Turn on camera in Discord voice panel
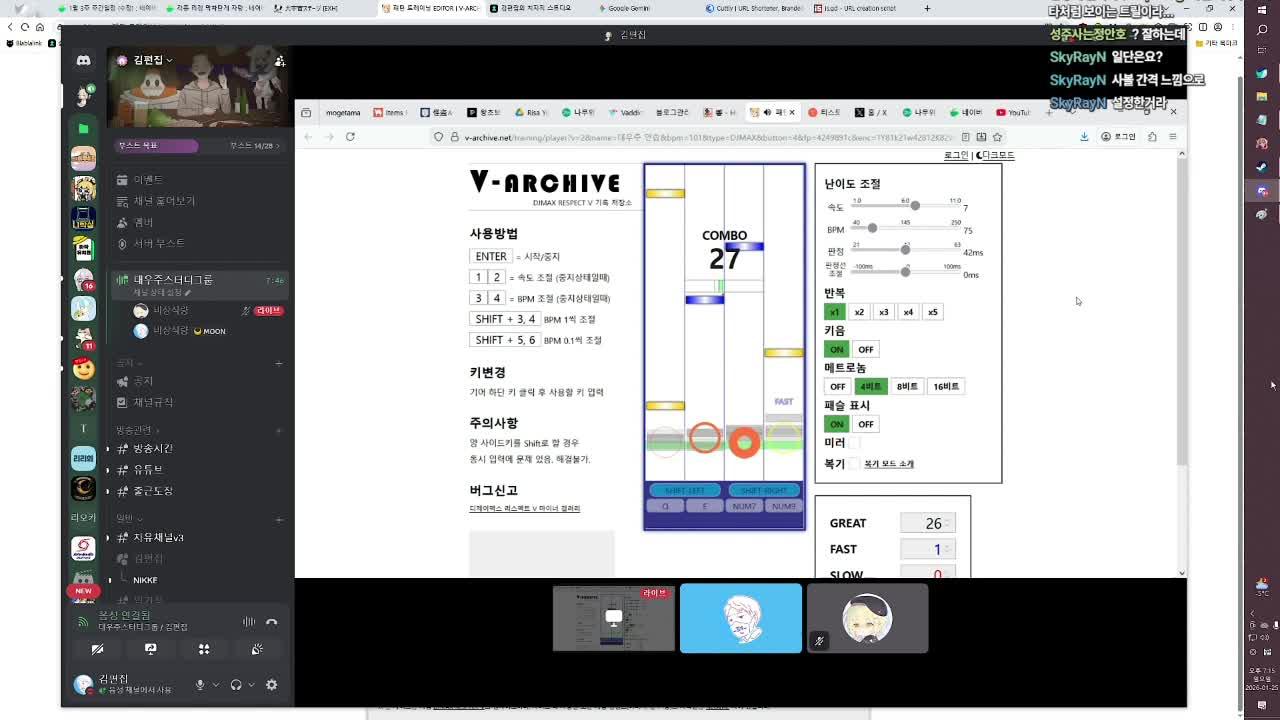Viewport: 1280px width, 720px height. pyautogui.click(x=97, y=648)
